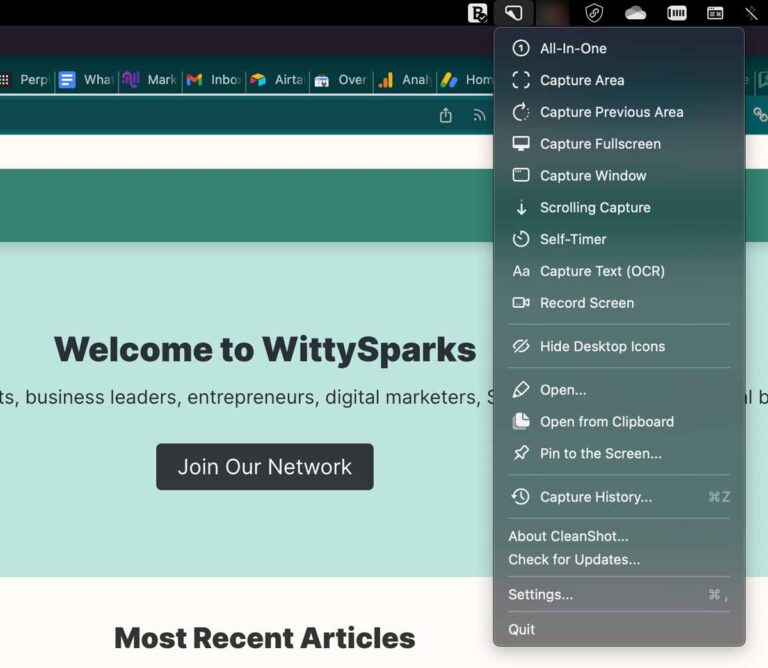Viewport: 768px width, 668px height.
Task: Choose Capture Text (OCR)
Action: point(619,271)
